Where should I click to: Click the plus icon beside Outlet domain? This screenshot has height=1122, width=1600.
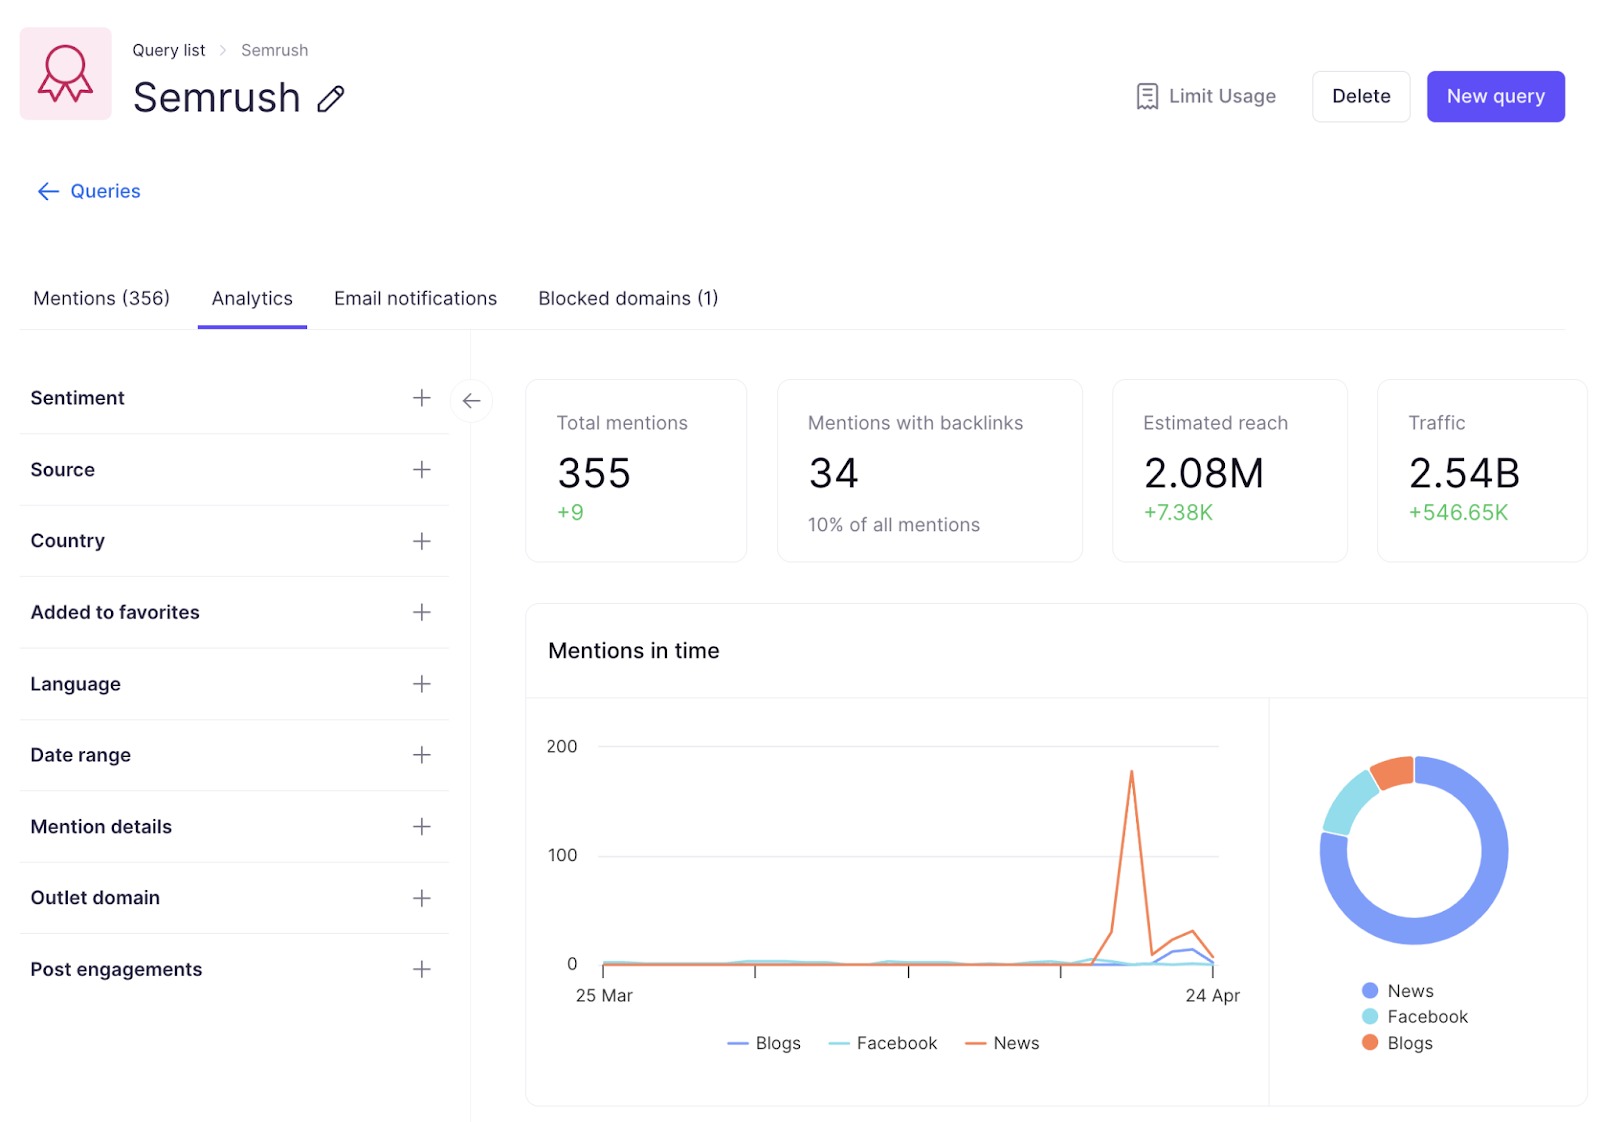(422, 898)
